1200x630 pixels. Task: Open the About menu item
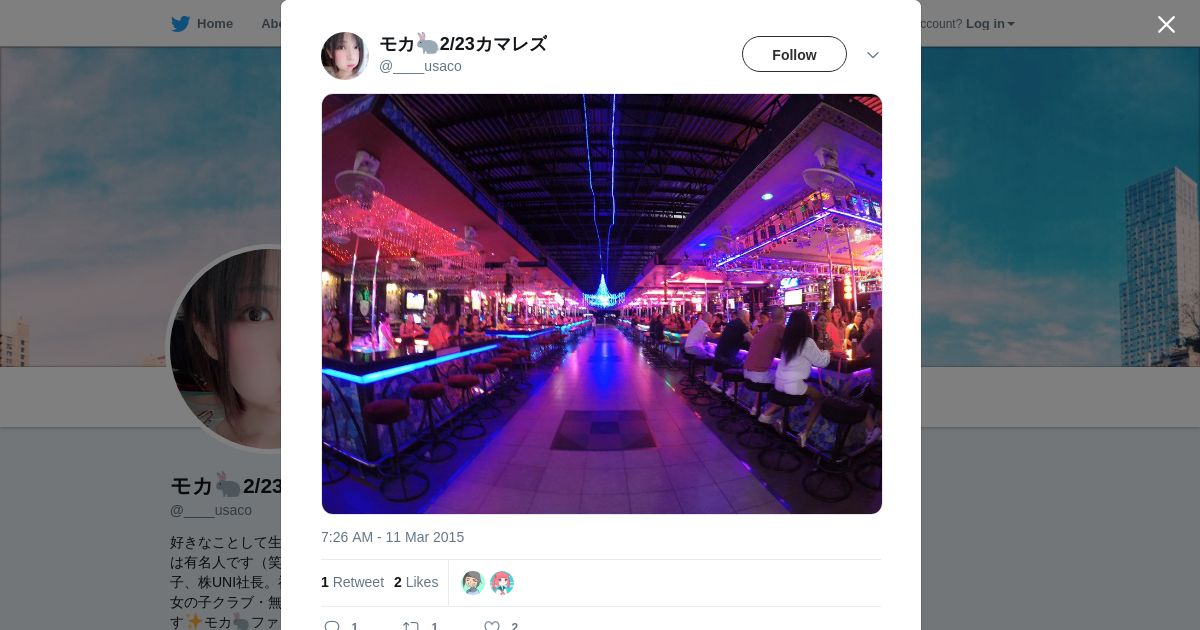click(x=271, y=24)
